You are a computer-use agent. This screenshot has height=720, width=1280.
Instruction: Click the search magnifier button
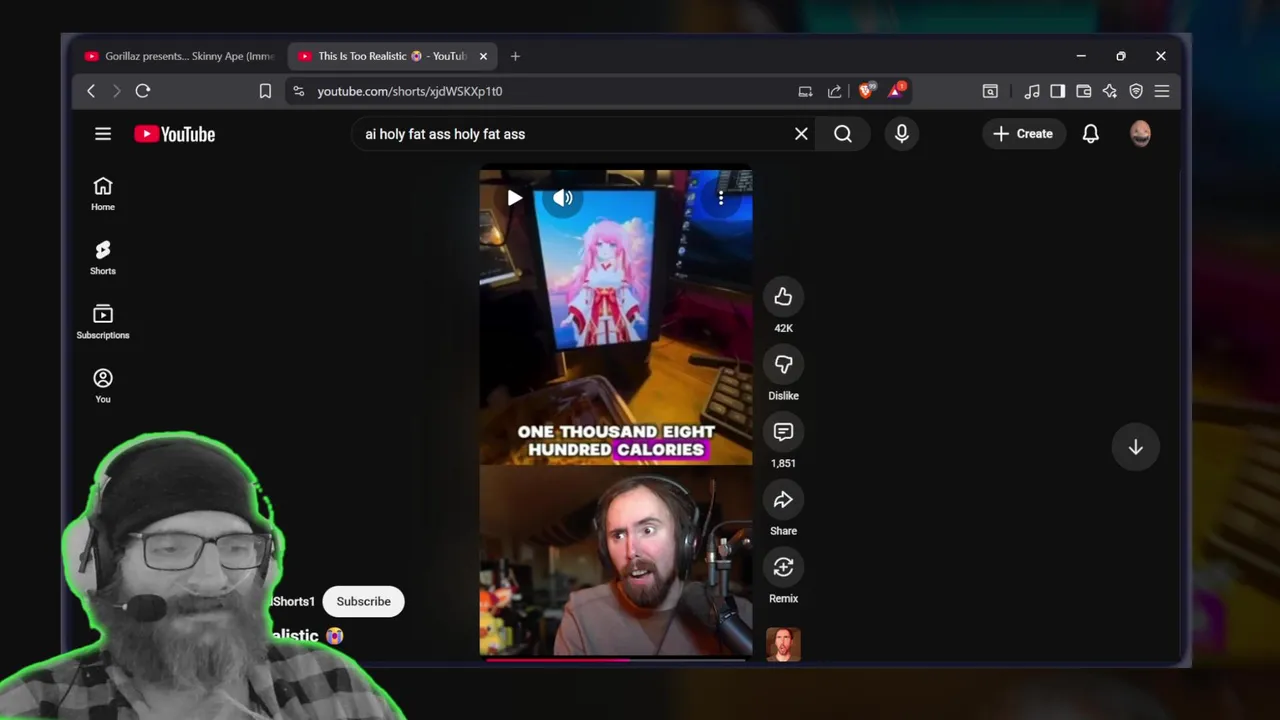[843, 134]
